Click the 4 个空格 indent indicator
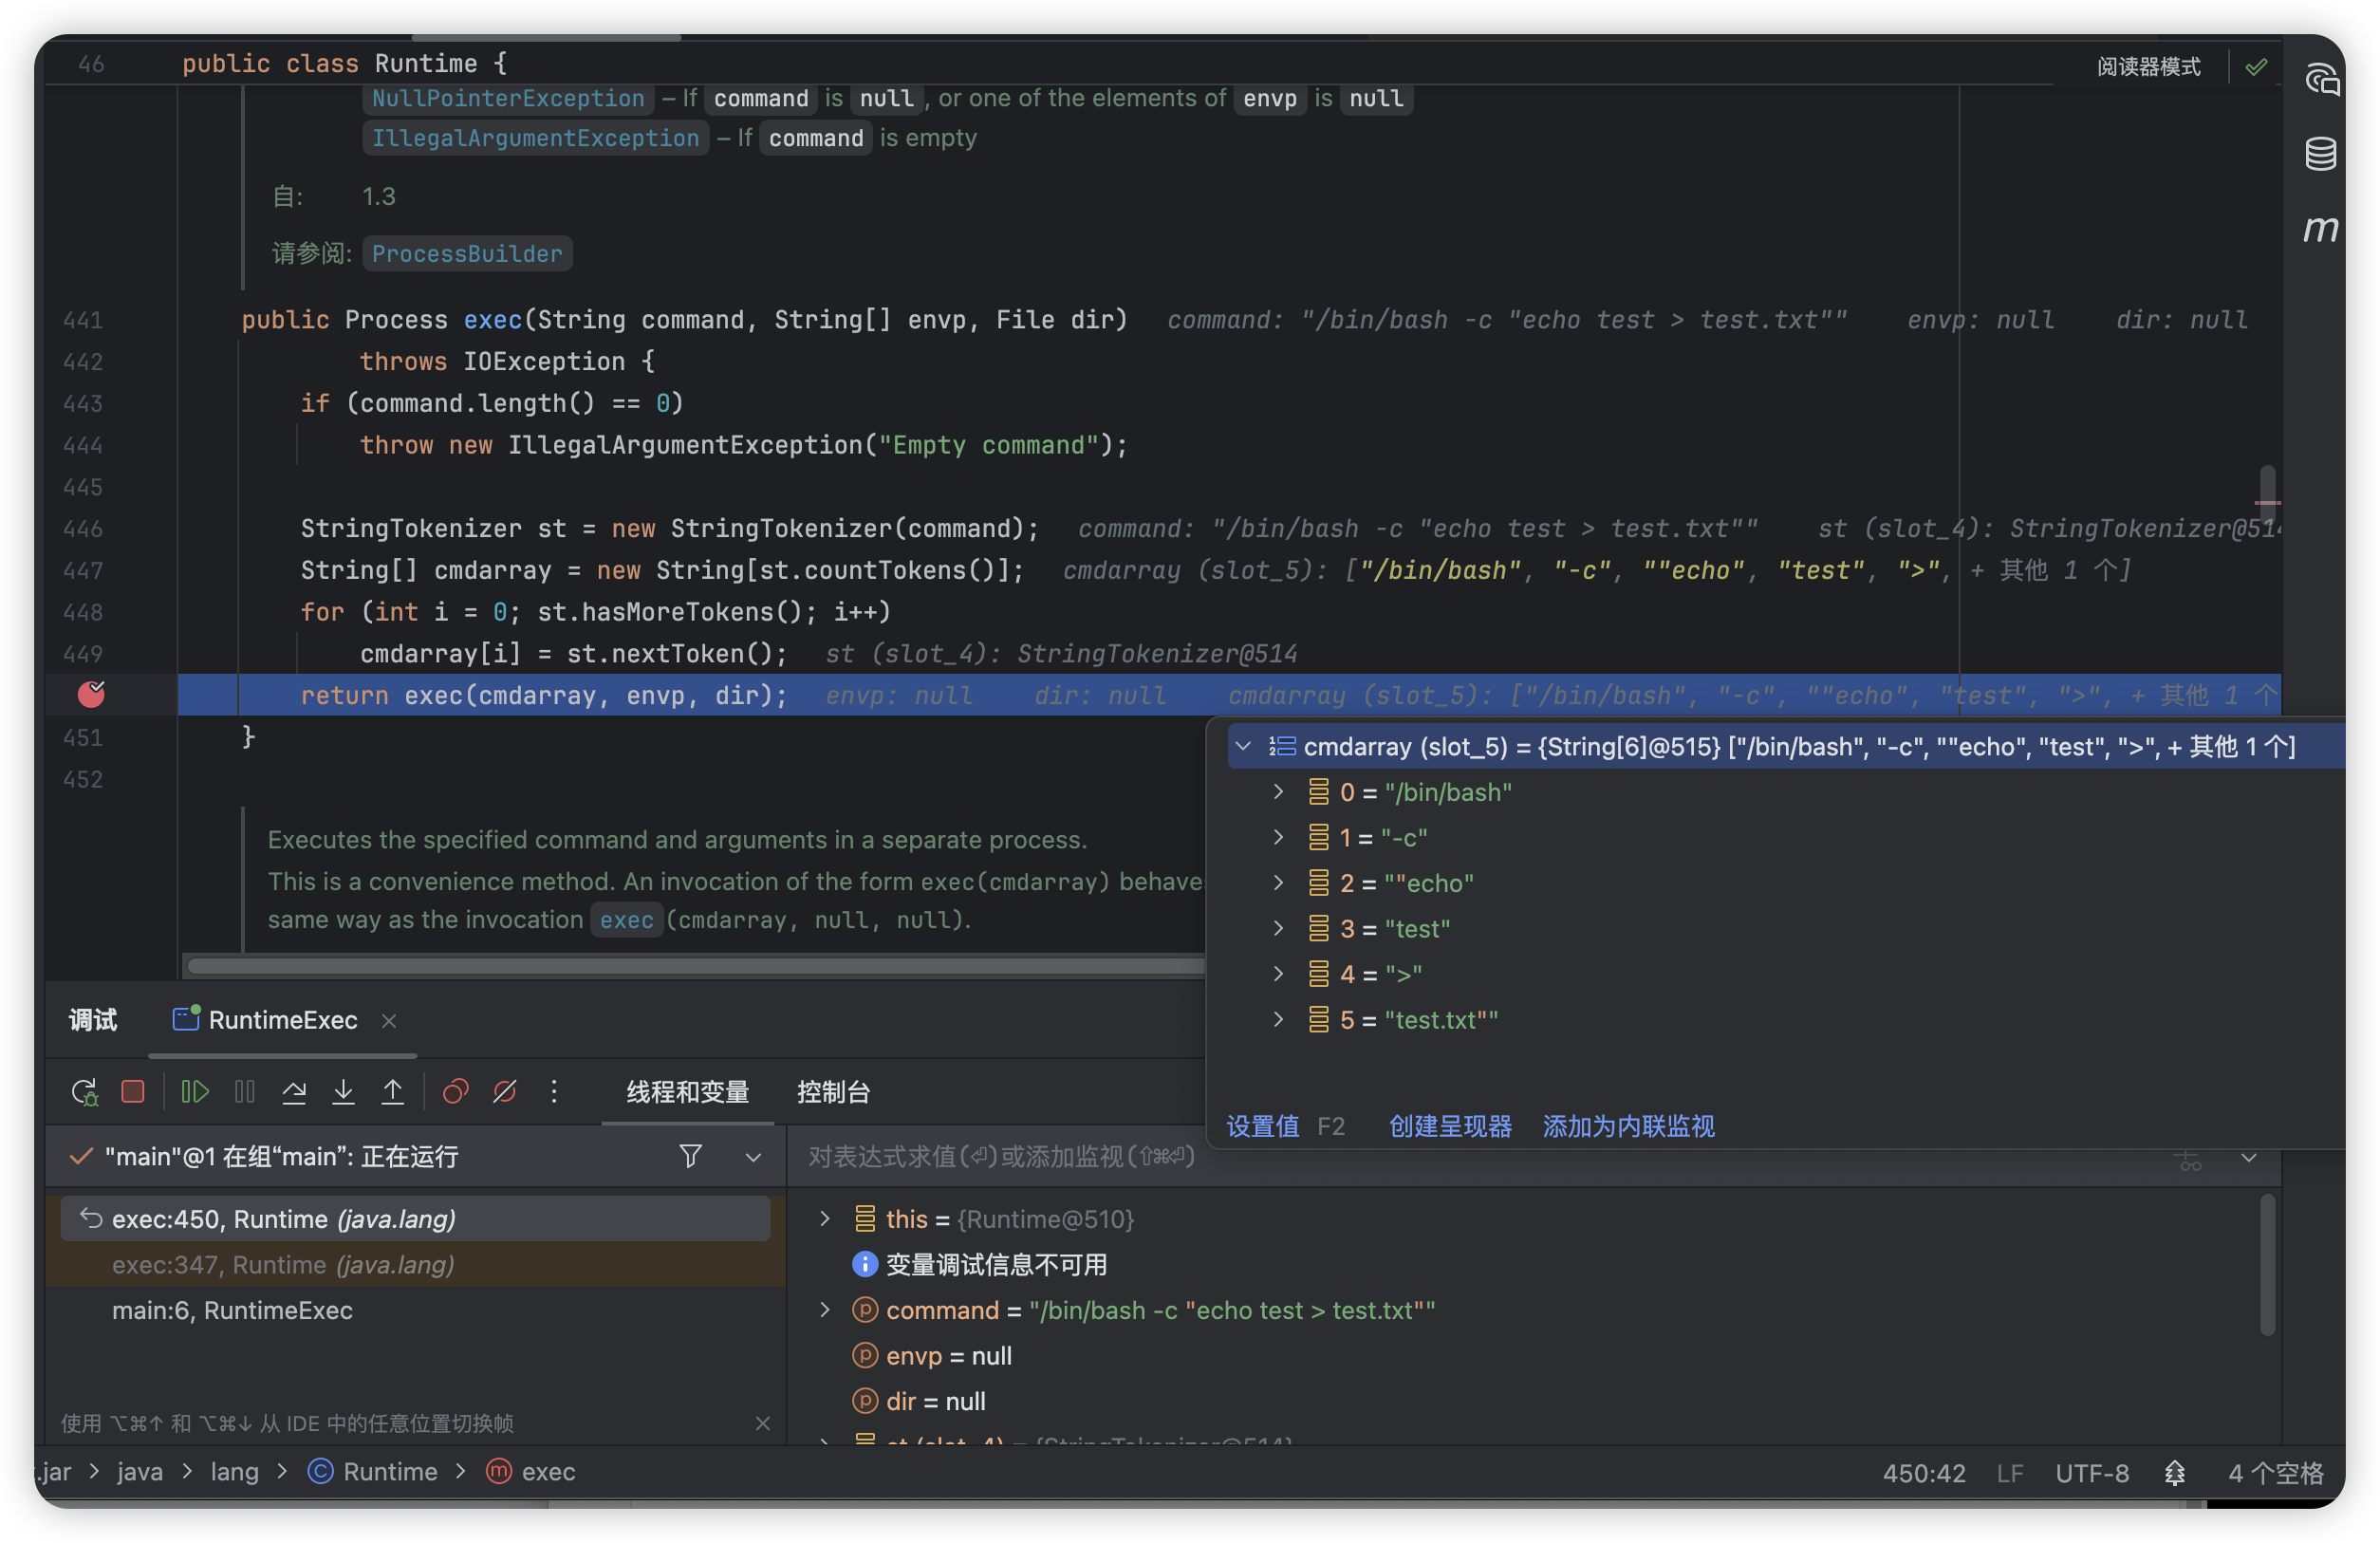2380x1543 pixels. point(2275,1473)
